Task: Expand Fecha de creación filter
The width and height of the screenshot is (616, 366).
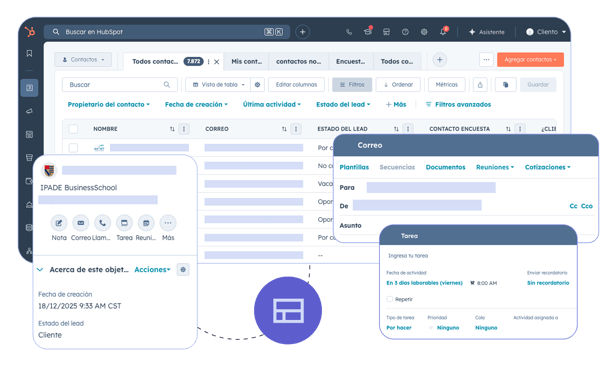Action: 196,104
